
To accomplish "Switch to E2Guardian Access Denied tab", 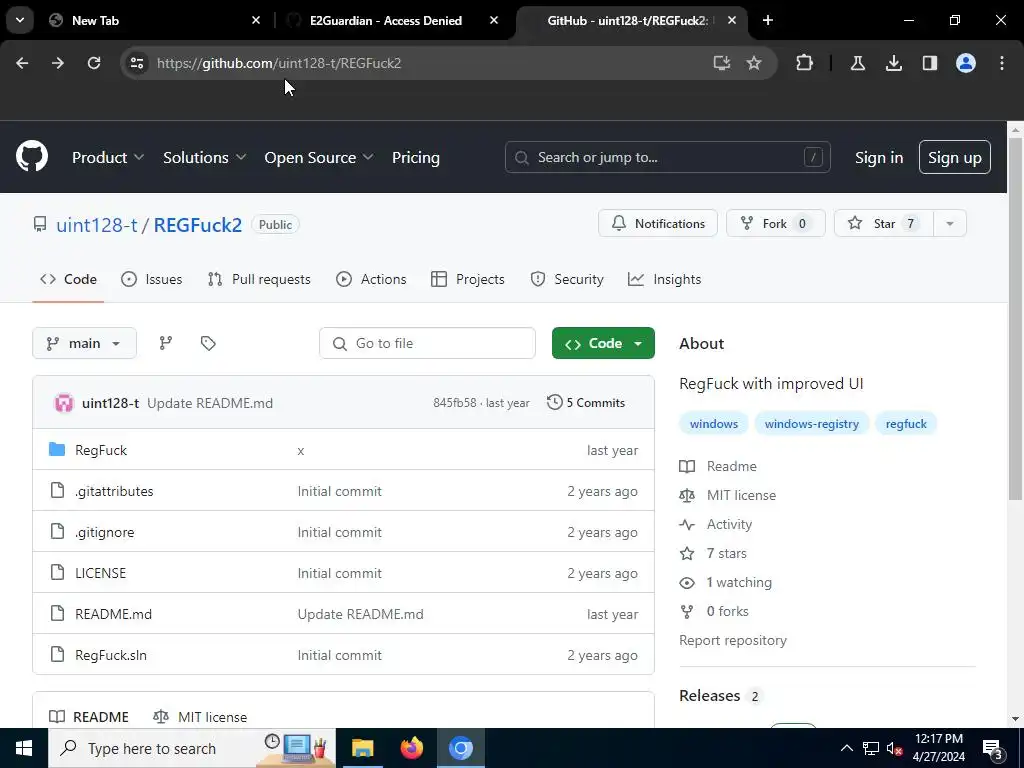I will point(392,21).
